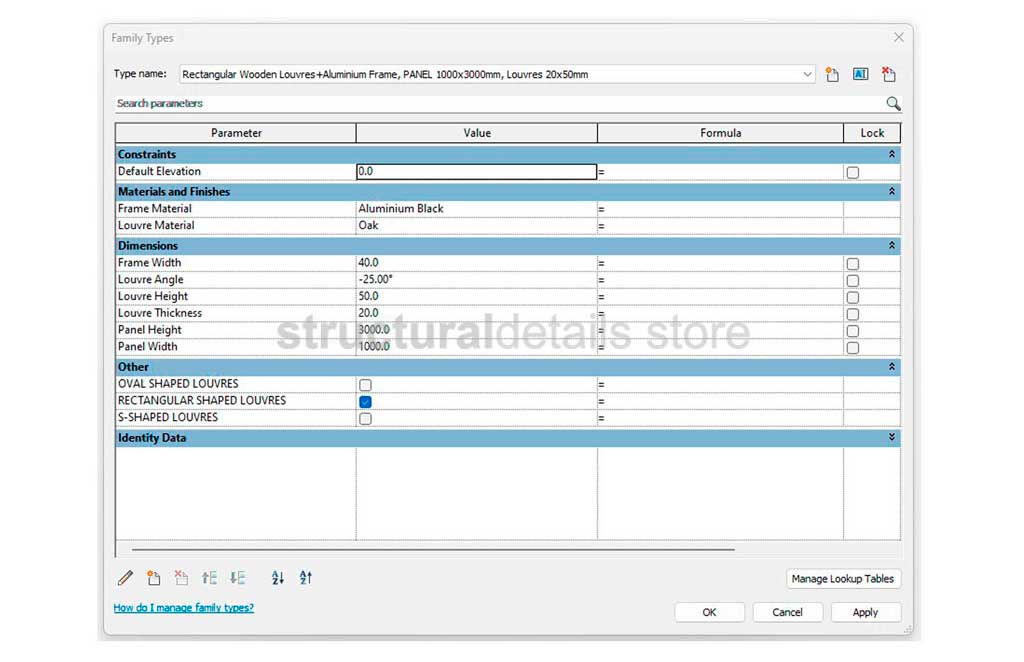Click the New Type icon
The image size is (1024, 662).
coord(832,75)
